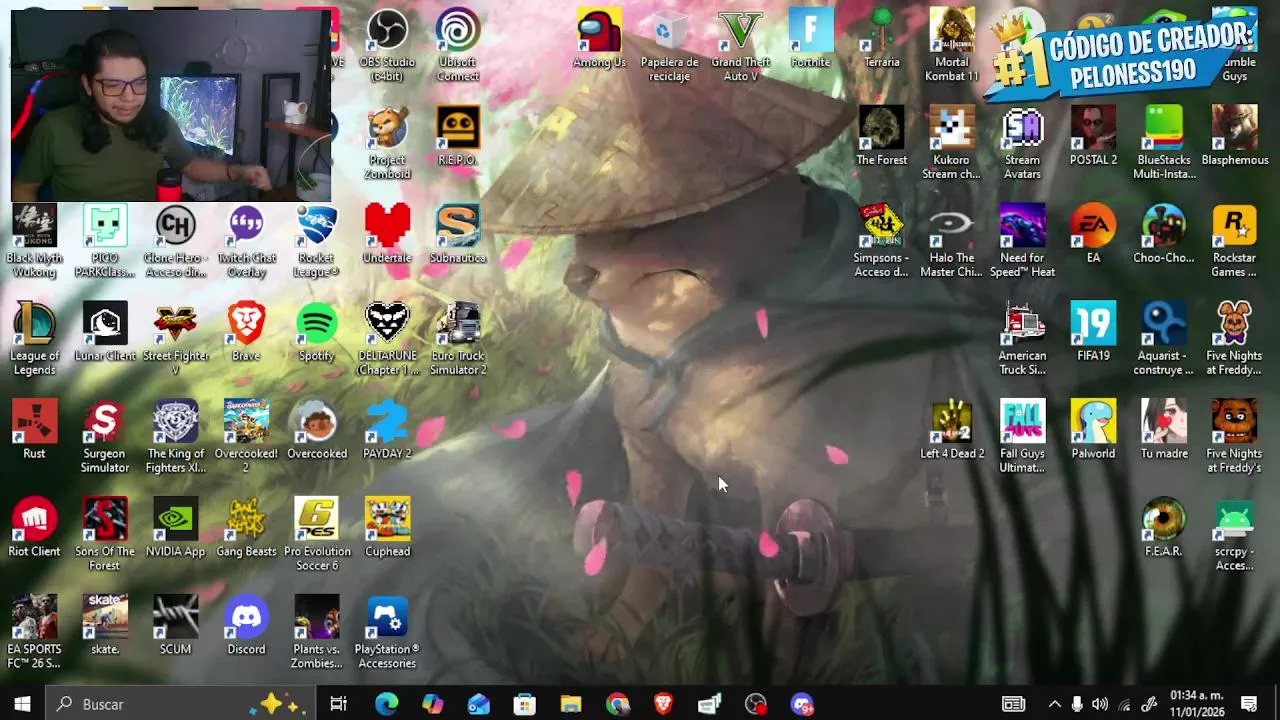
Task: Select The King of Fighters icon
Action: (175, 436)
